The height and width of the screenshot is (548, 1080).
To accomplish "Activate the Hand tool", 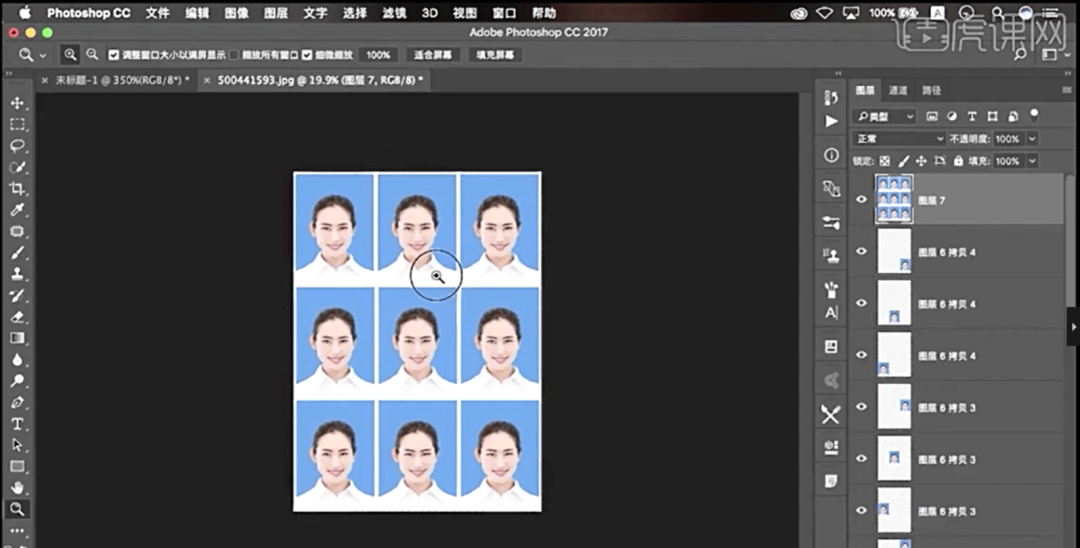I will click(18, 487).
